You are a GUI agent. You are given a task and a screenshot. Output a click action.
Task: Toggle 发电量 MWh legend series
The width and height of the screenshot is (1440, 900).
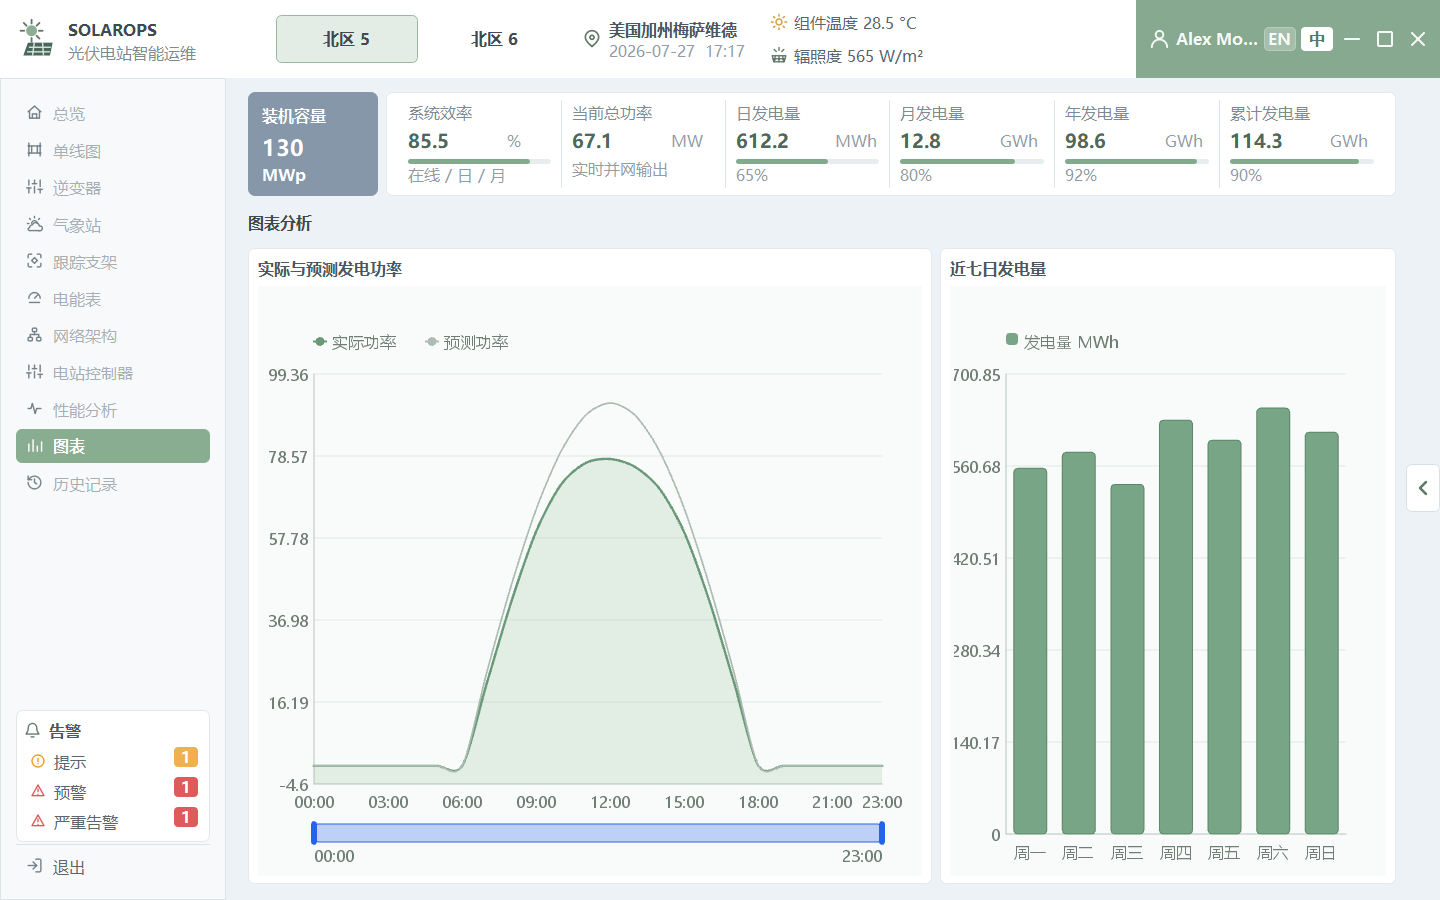1062,342
